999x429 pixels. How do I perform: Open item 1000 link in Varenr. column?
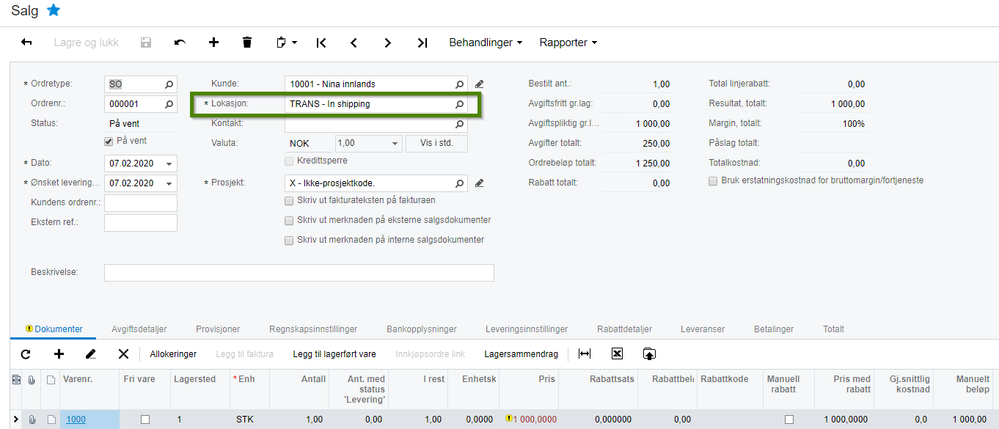click(76, 420)
